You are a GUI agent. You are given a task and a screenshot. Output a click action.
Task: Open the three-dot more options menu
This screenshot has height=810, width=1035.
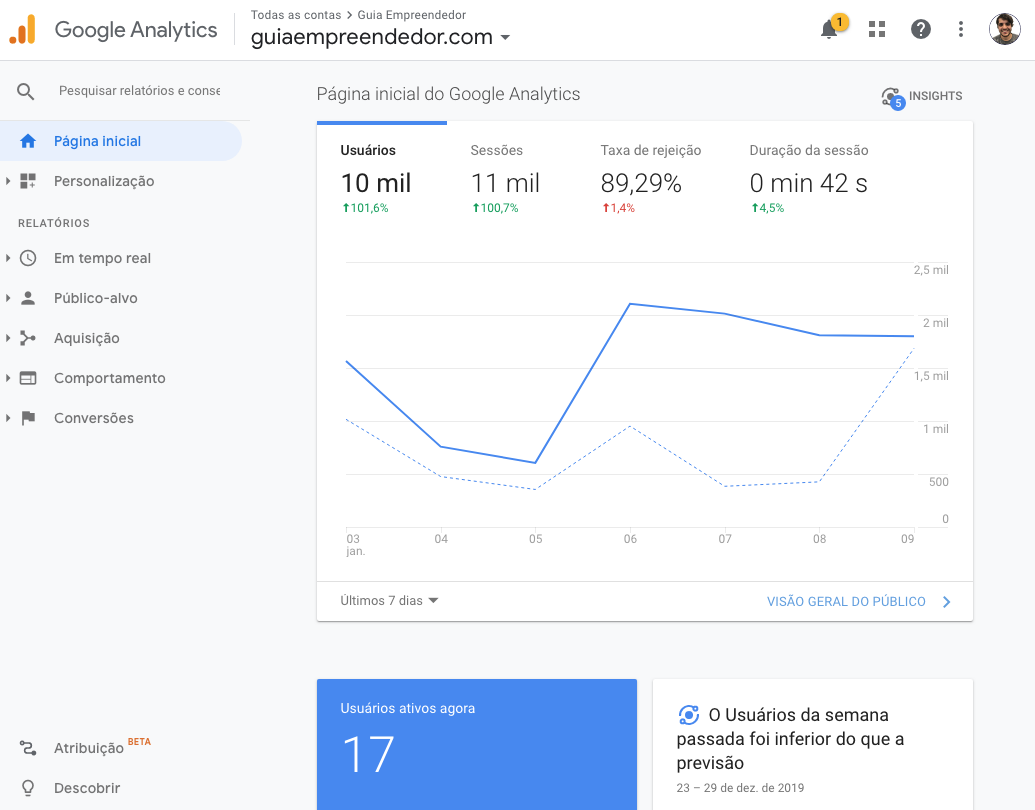point(960,29)
